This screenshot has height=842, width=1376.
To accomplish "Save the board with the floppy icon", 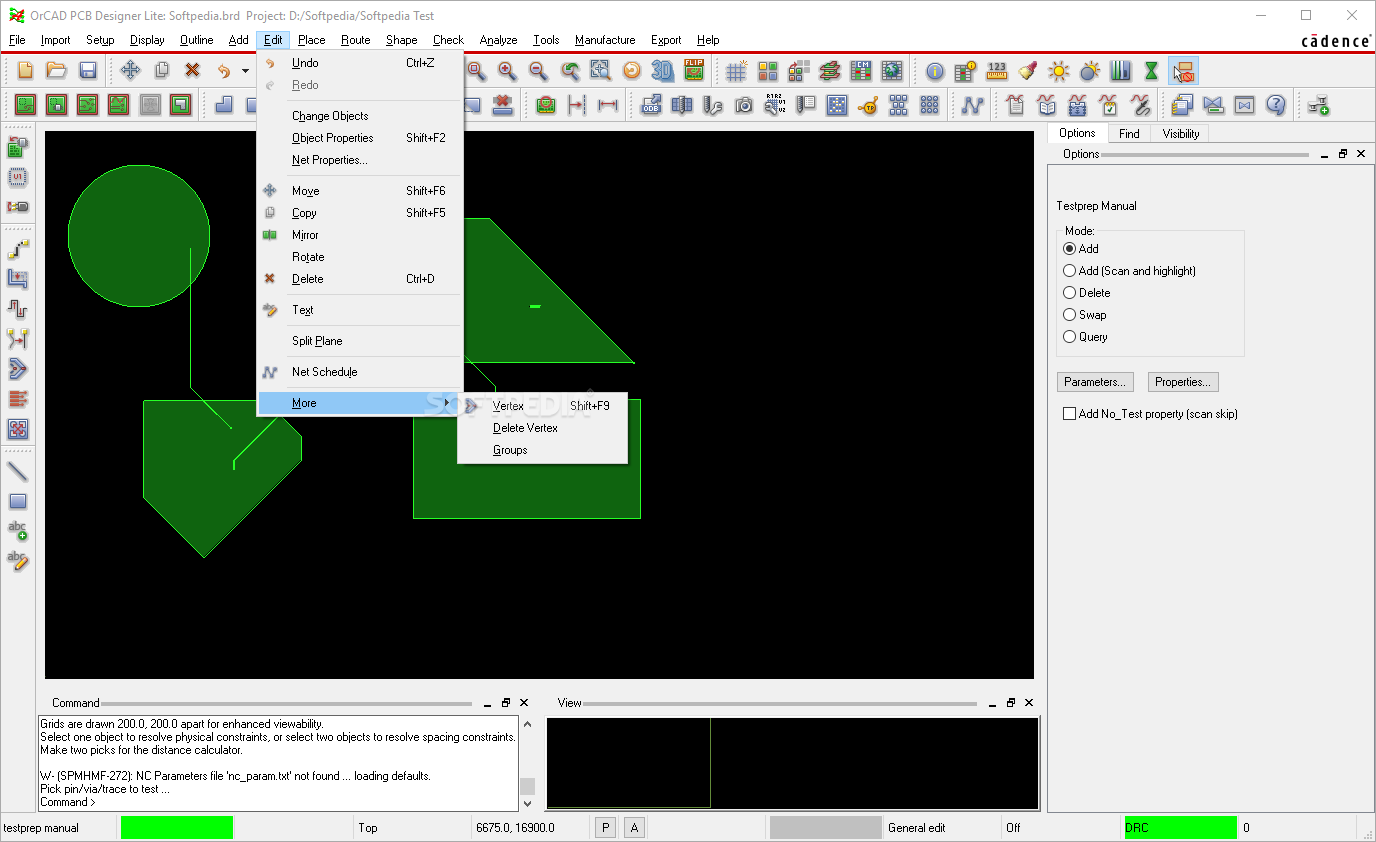I will coord(88,70).
